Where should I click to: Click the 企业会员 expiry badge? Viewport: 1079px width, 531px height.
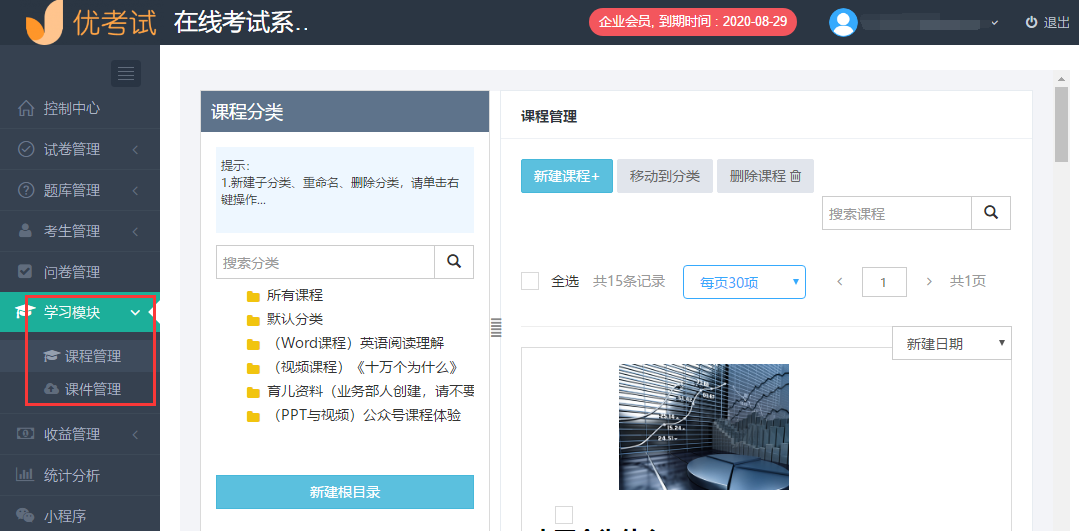[692, 21]
